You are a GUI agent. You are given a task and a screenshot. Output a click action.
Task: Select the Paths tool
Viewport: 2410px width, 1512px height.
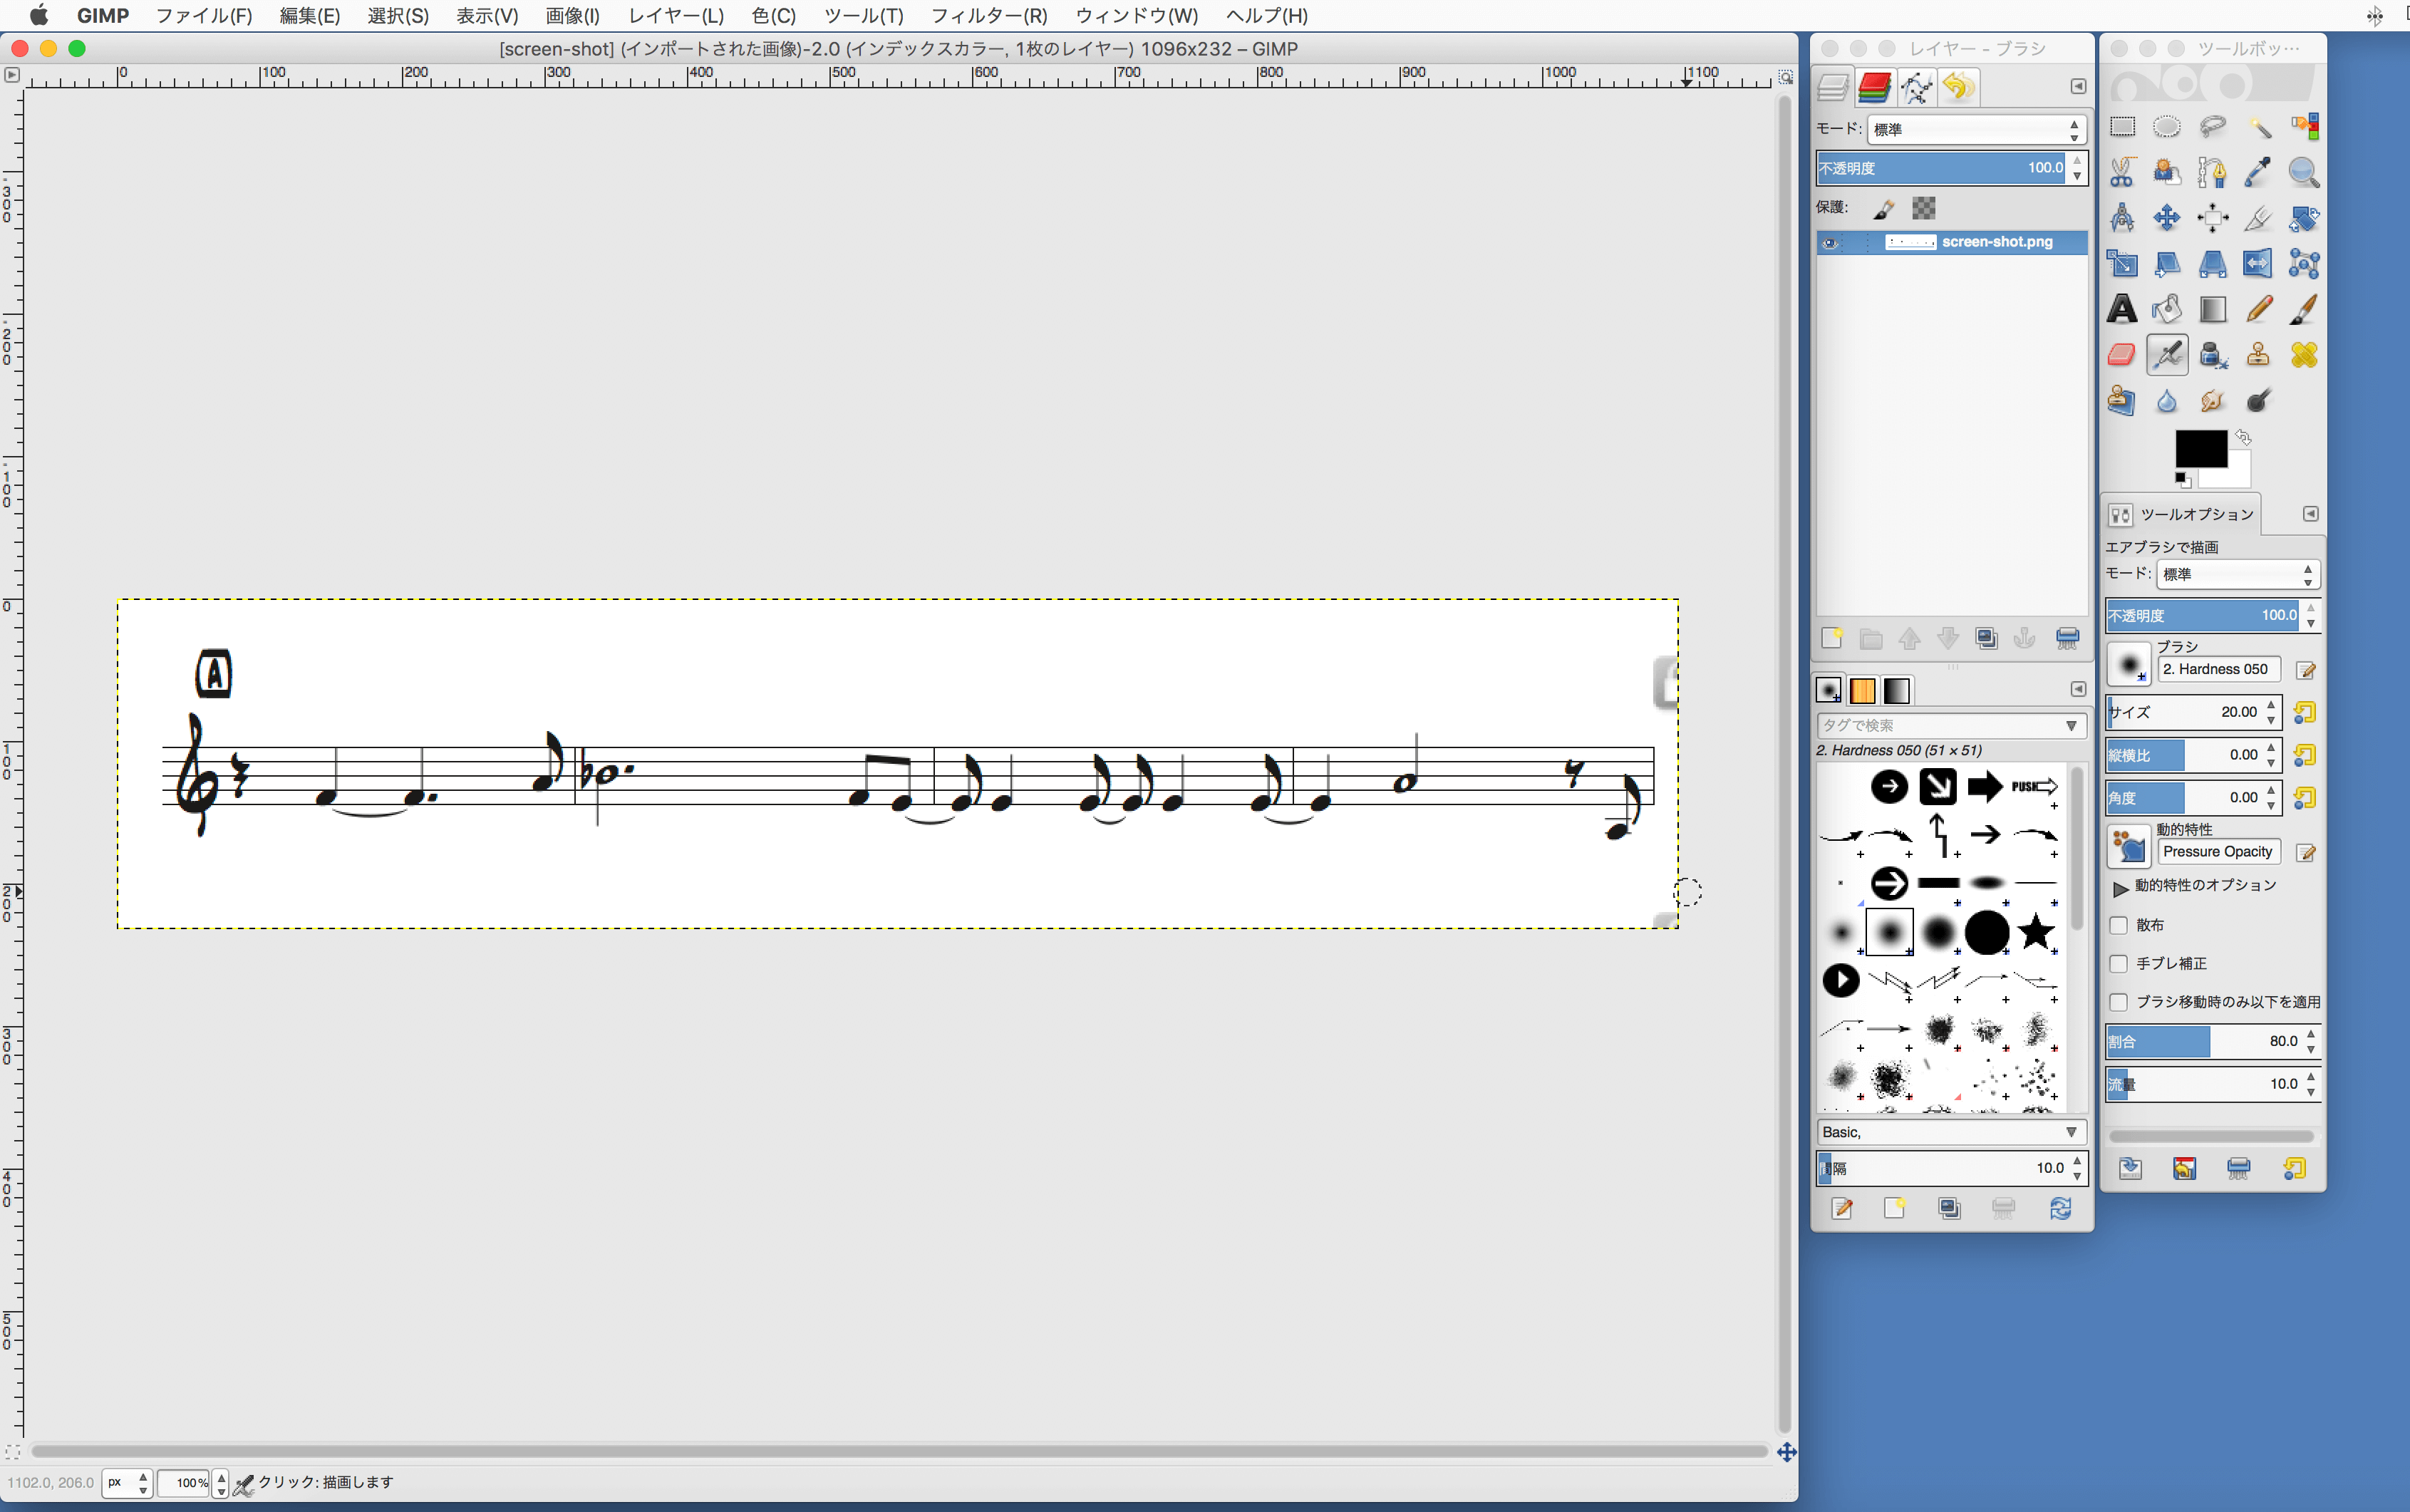2213,173
